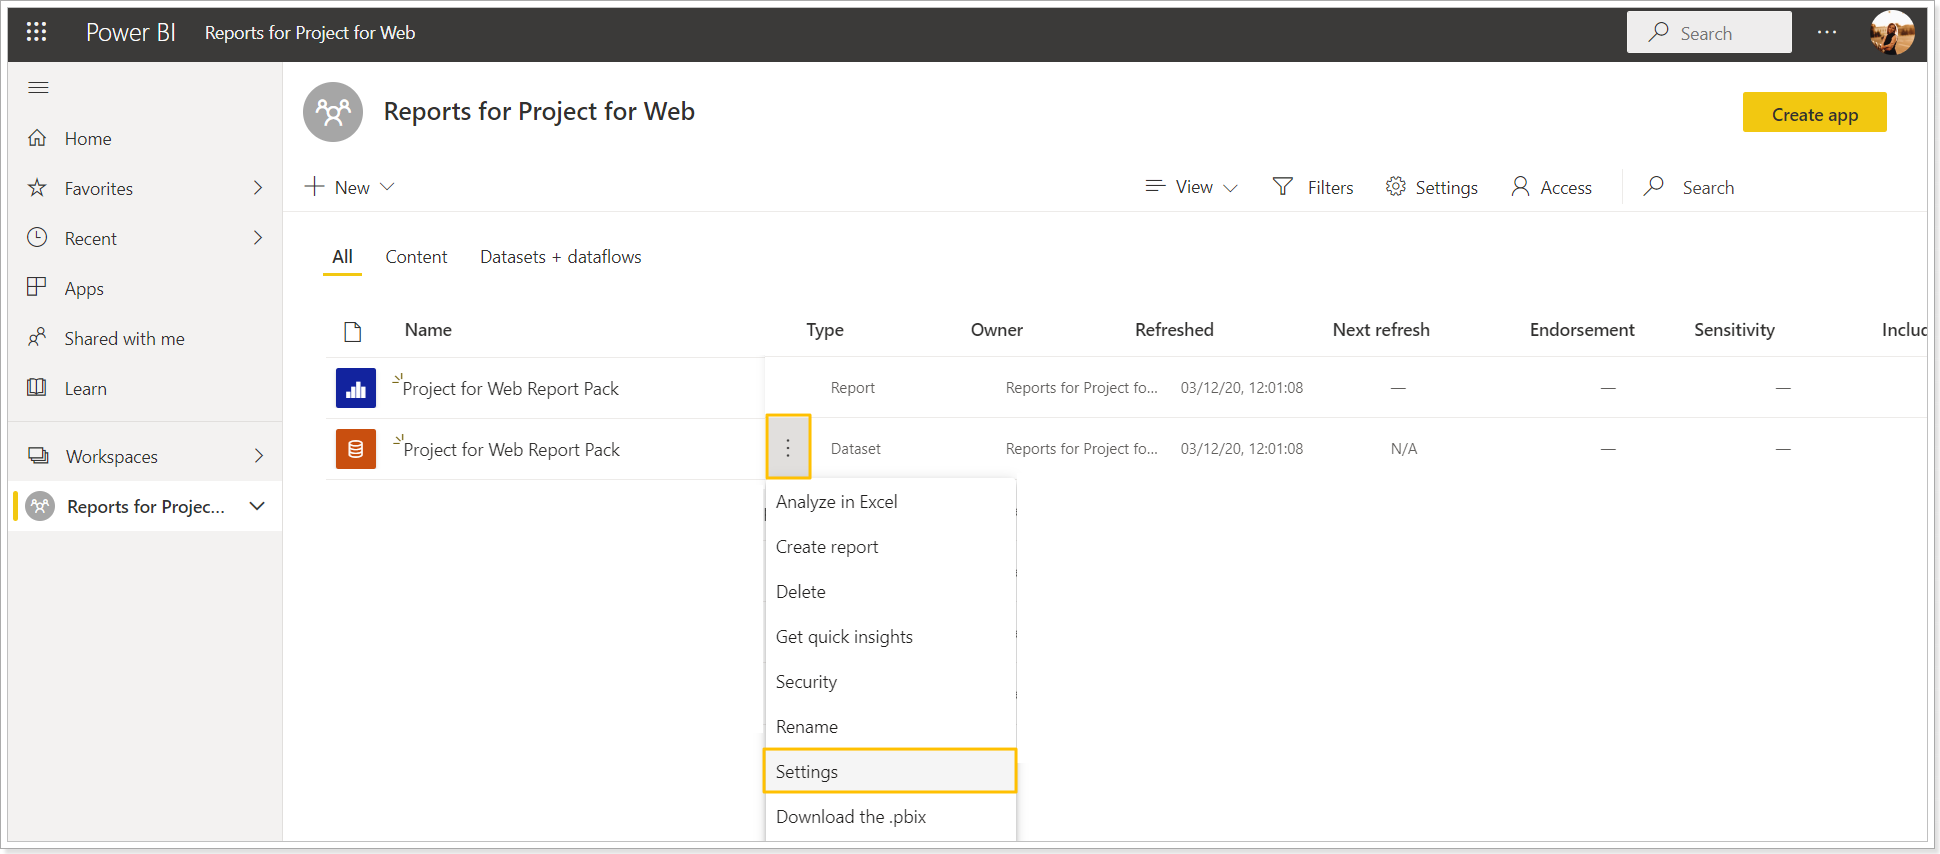The image size is (1940, 854).
Task: Sort by the Name column header
Action: click(428, 330)
